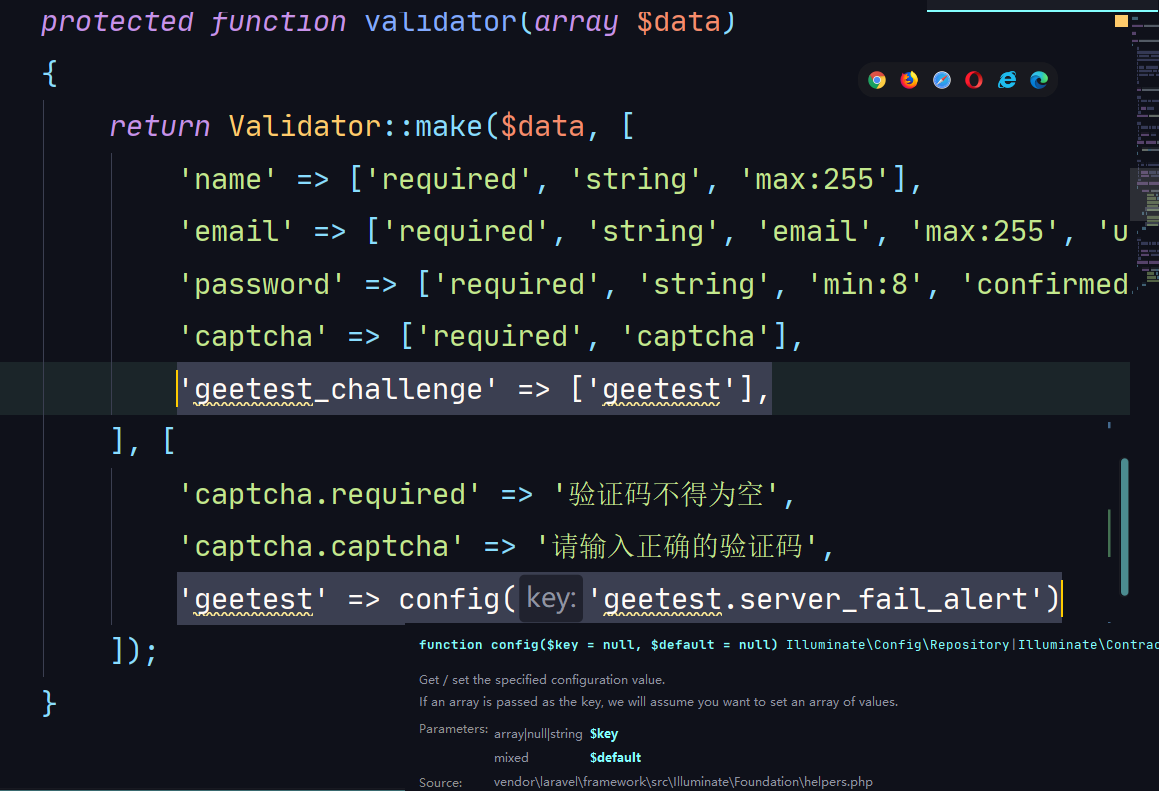Open file preview in Opera browser

(x=974, y=80)
